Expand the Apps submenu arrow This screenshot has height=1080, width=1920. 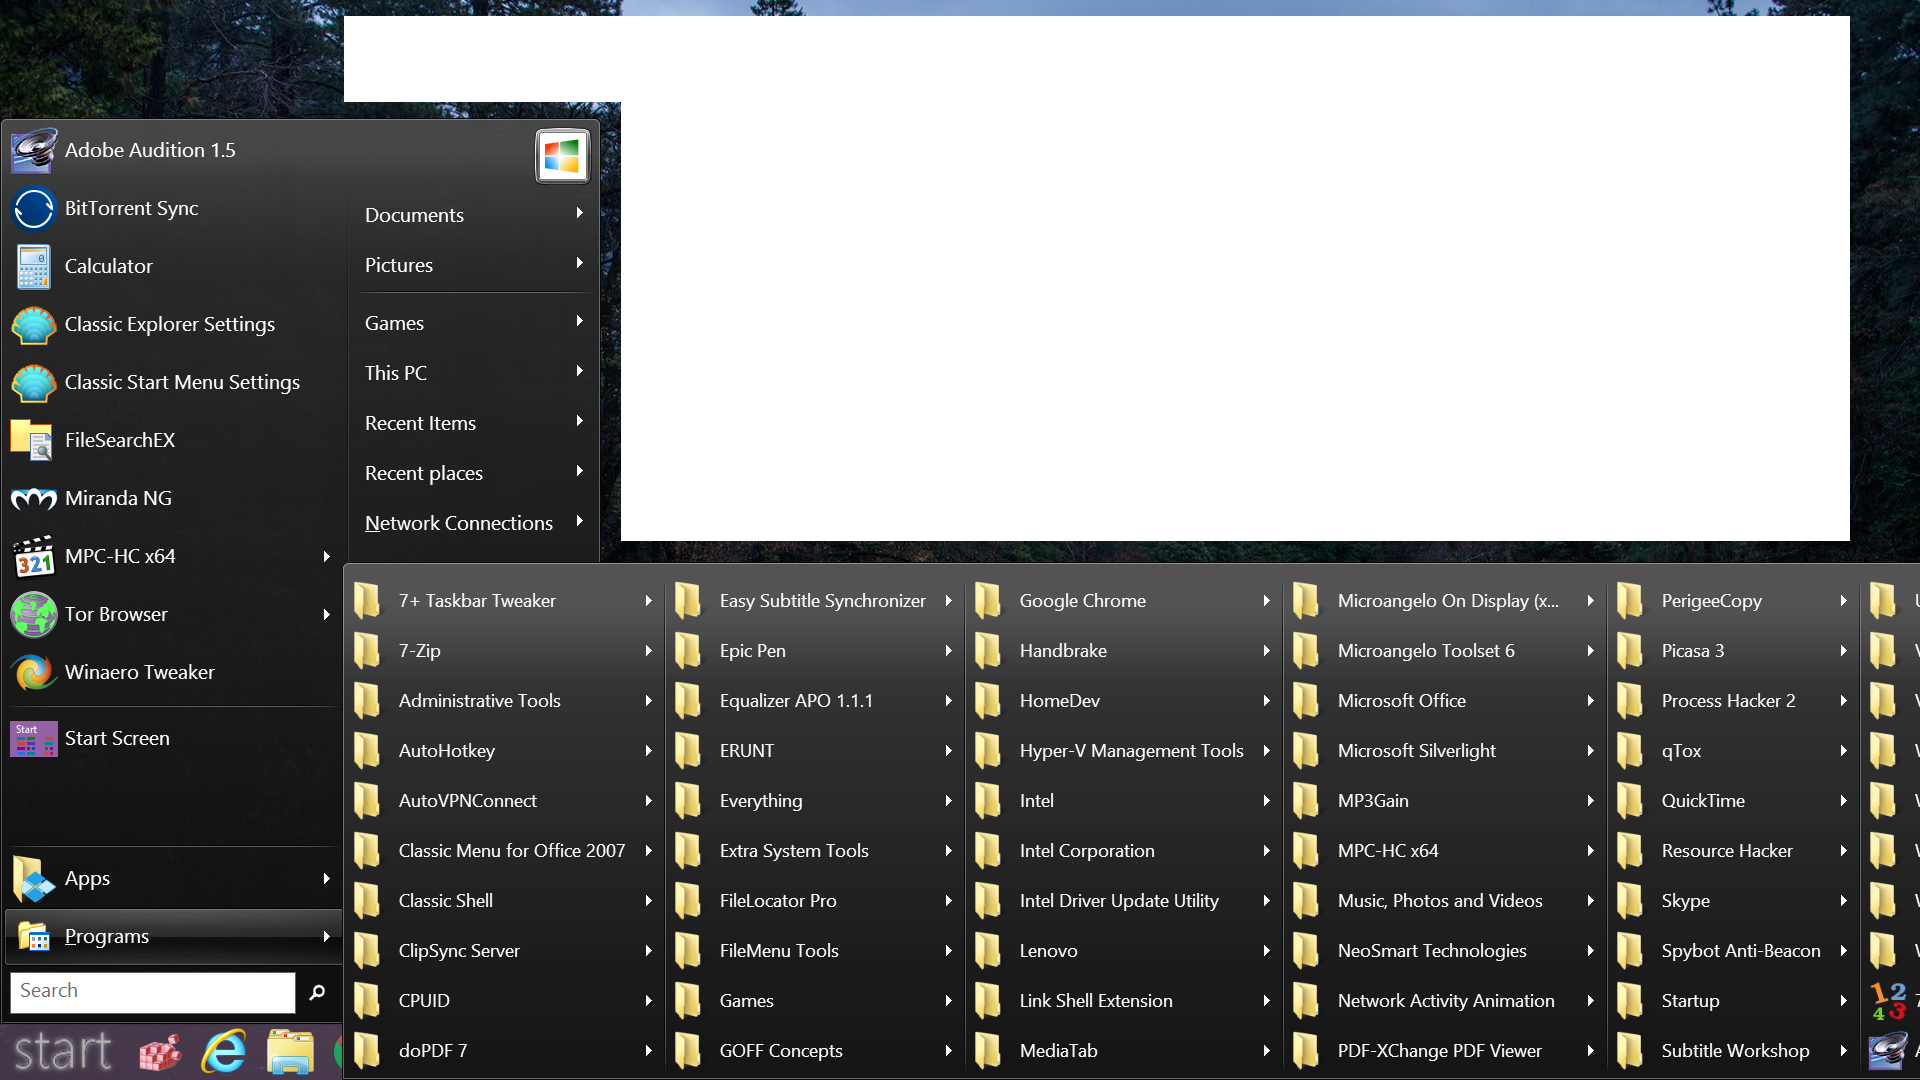pos(326,879)
